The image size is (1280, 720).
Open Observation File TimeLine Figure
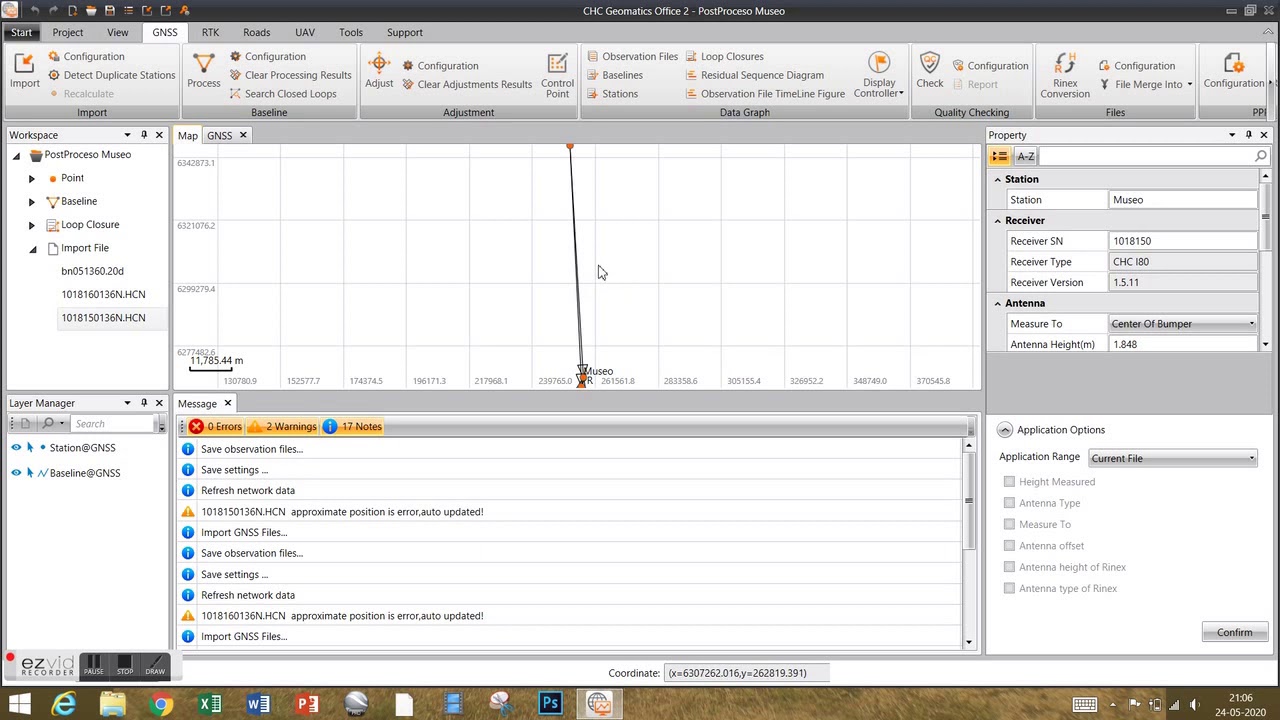point(765,94)
